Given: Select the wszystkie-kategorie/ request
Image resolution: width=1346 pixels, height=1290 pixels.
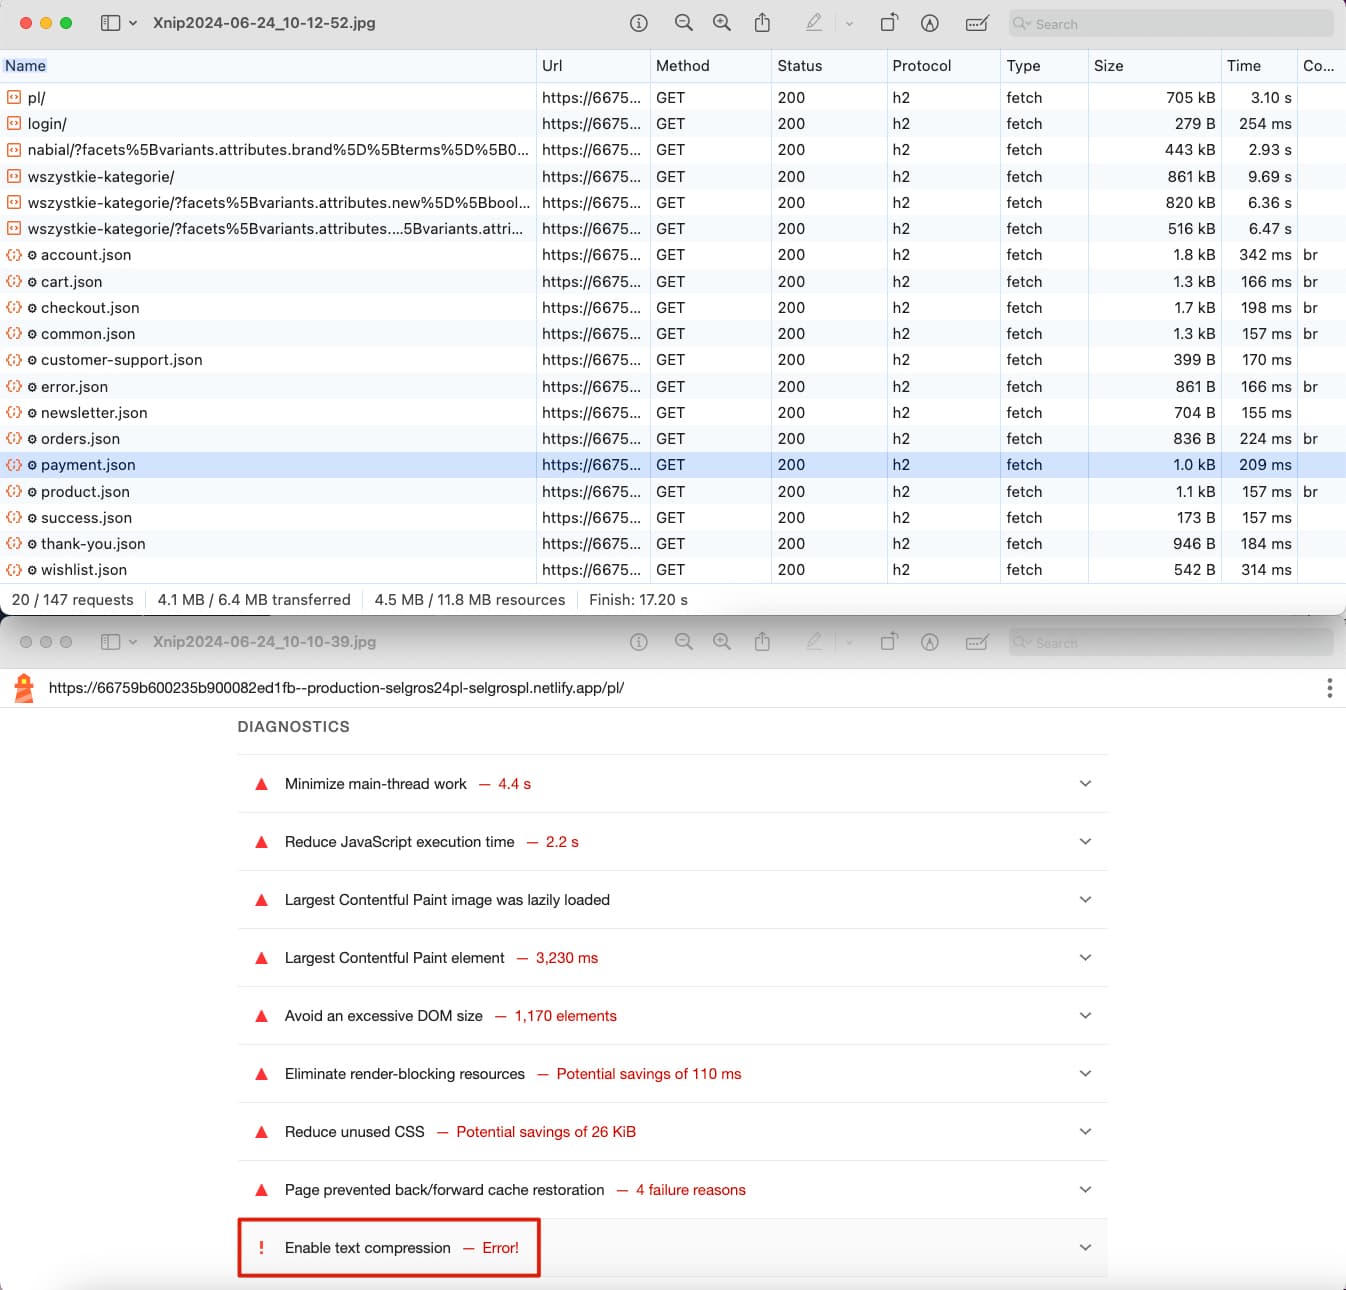Looking at the screenshot, I should click(x=672, y=177).
